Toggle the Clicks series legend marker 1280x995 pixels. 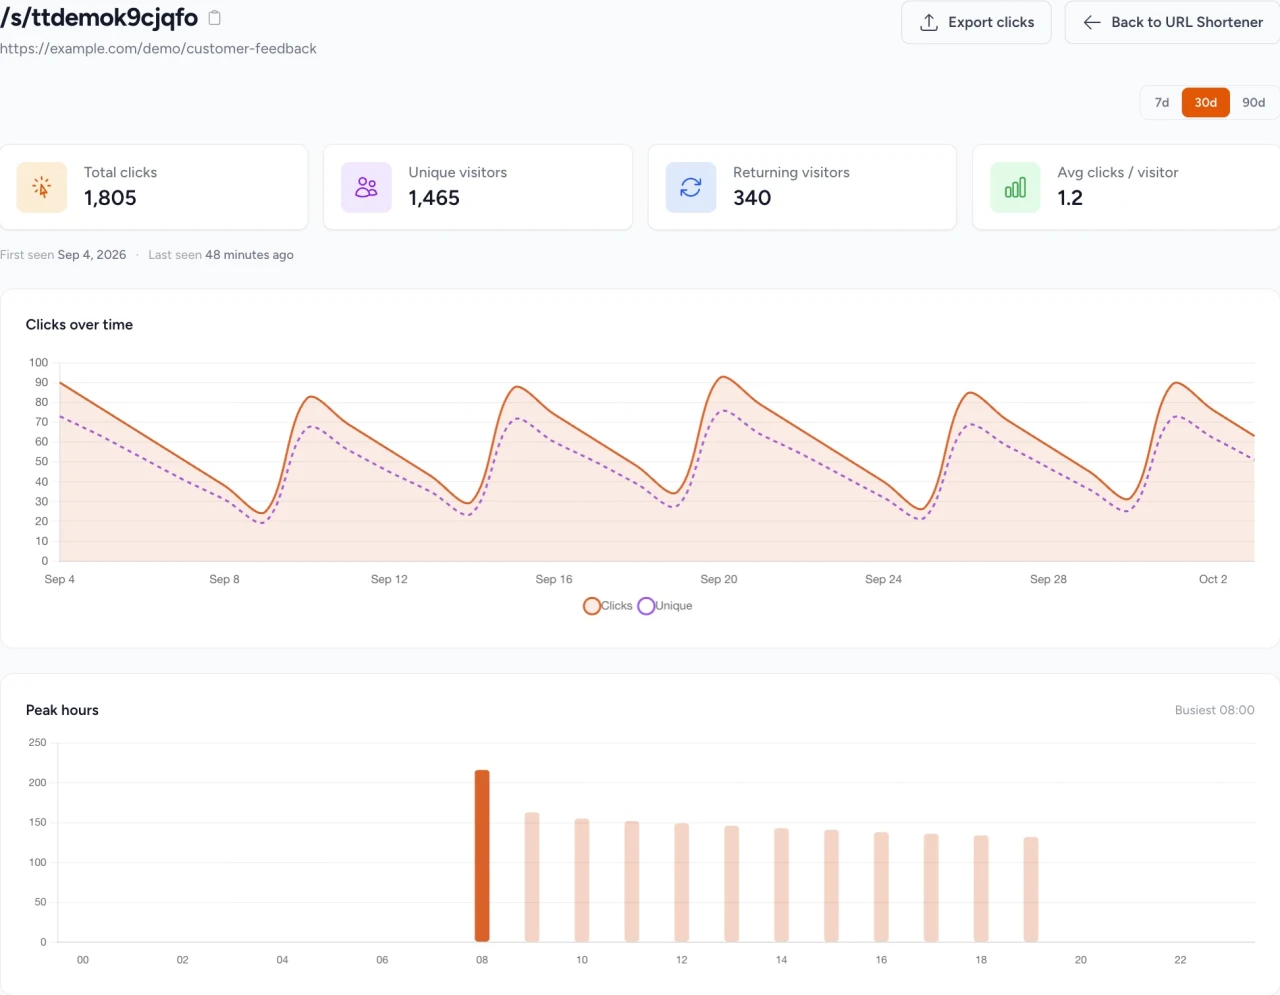coord(592,606)
